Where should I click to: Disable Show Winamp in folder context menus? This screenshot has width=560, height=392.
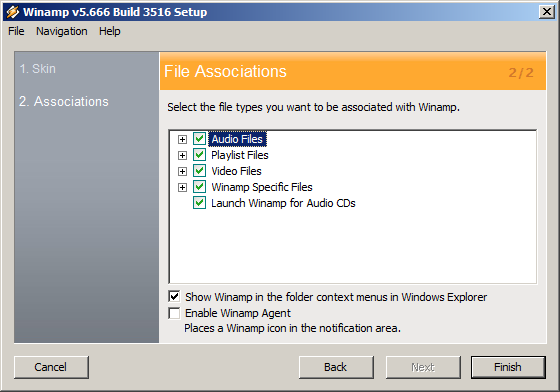[x=174, y=297]
